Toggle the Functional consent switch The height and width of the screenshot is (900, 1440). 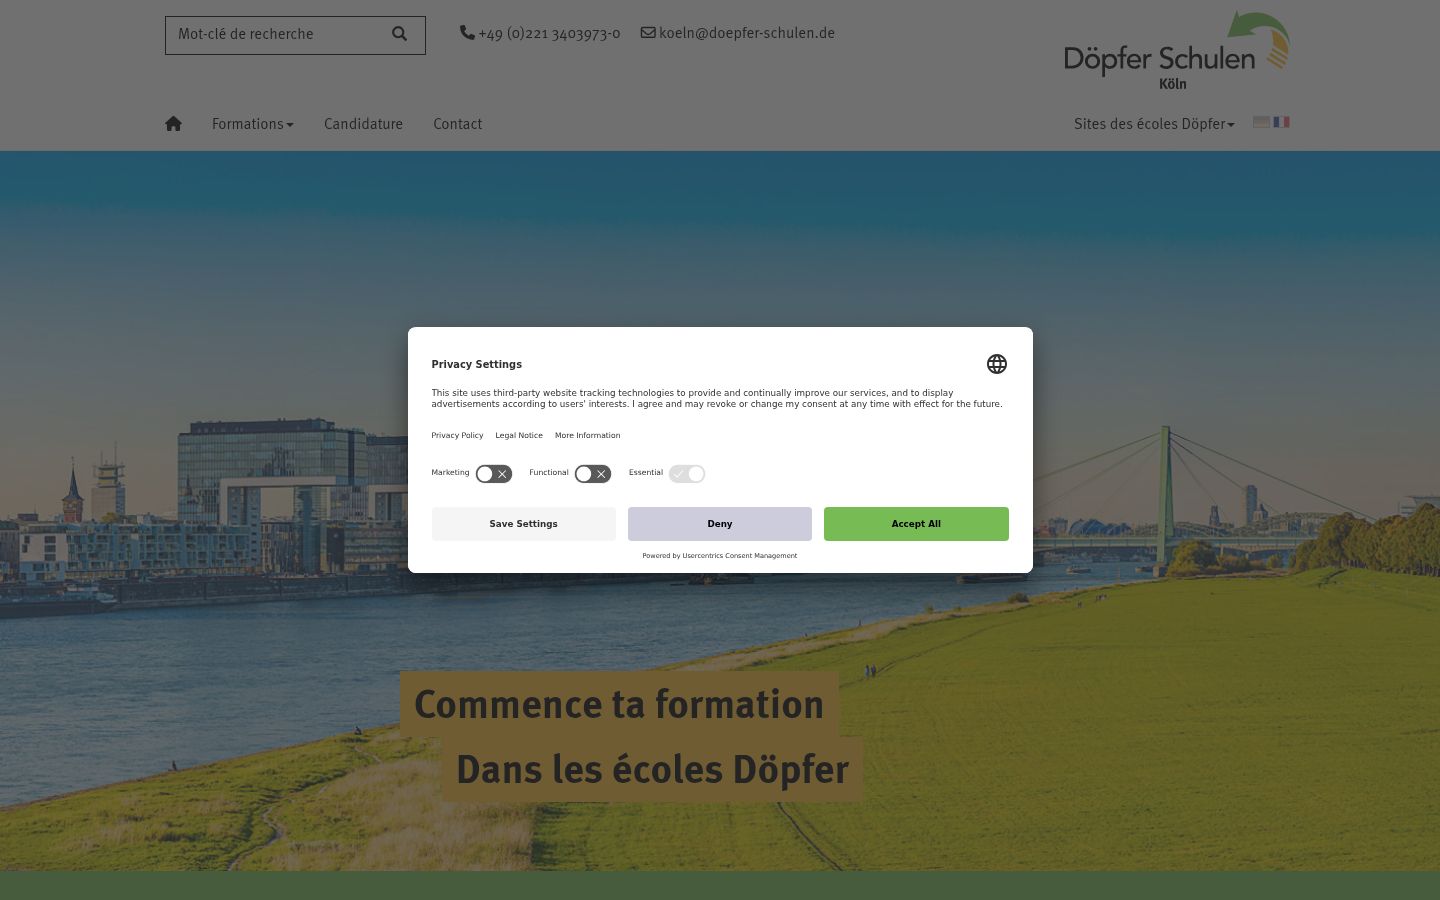593,474
